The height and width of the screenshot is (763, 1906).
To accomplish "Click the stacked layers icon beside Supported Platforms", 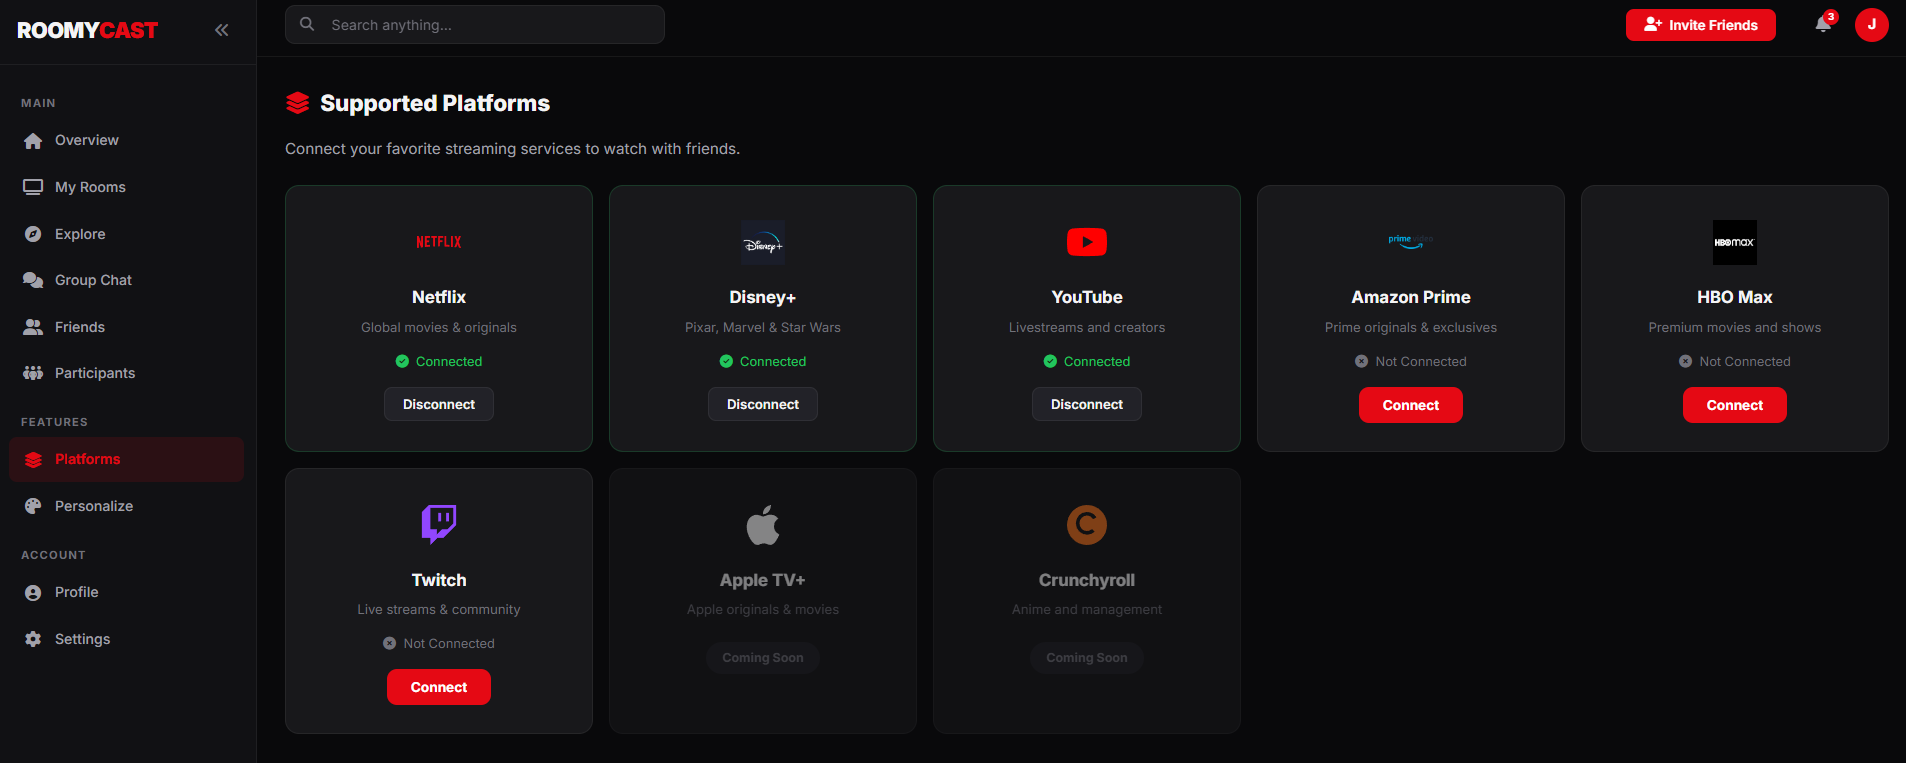I will [x=297, y=103].
